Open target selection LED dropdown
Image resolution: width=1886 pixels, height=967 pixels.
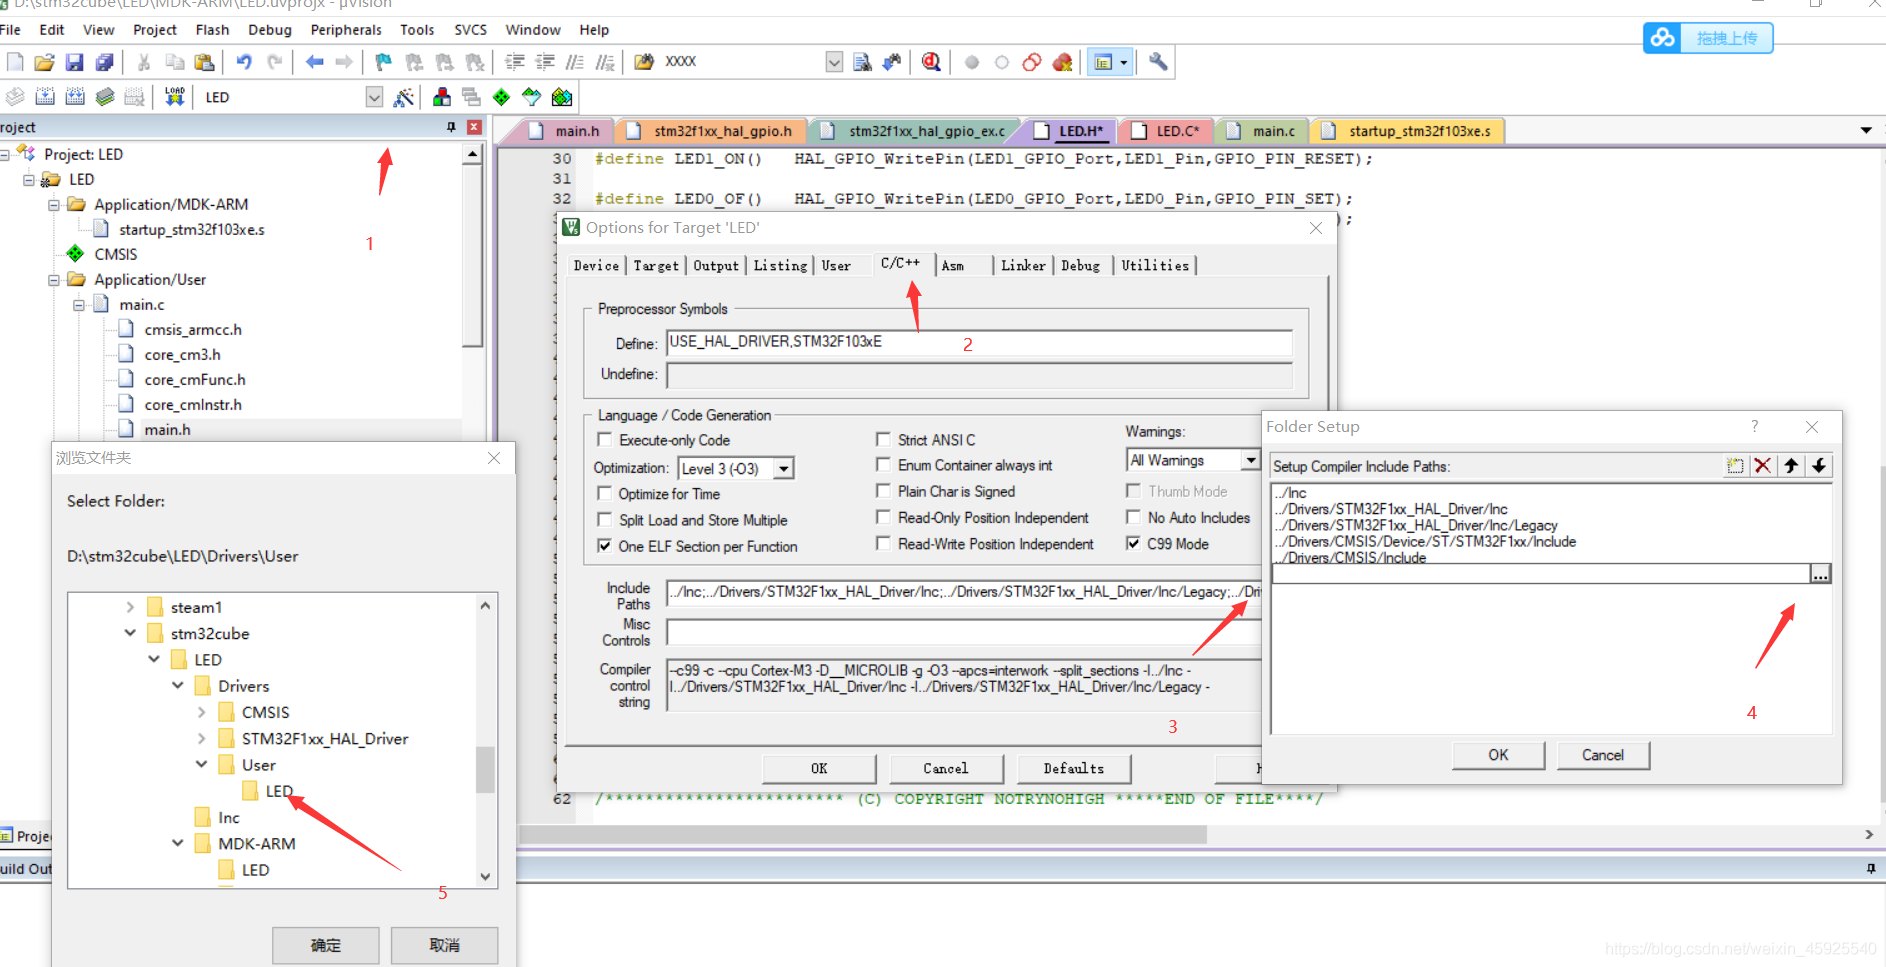(374, 97)
